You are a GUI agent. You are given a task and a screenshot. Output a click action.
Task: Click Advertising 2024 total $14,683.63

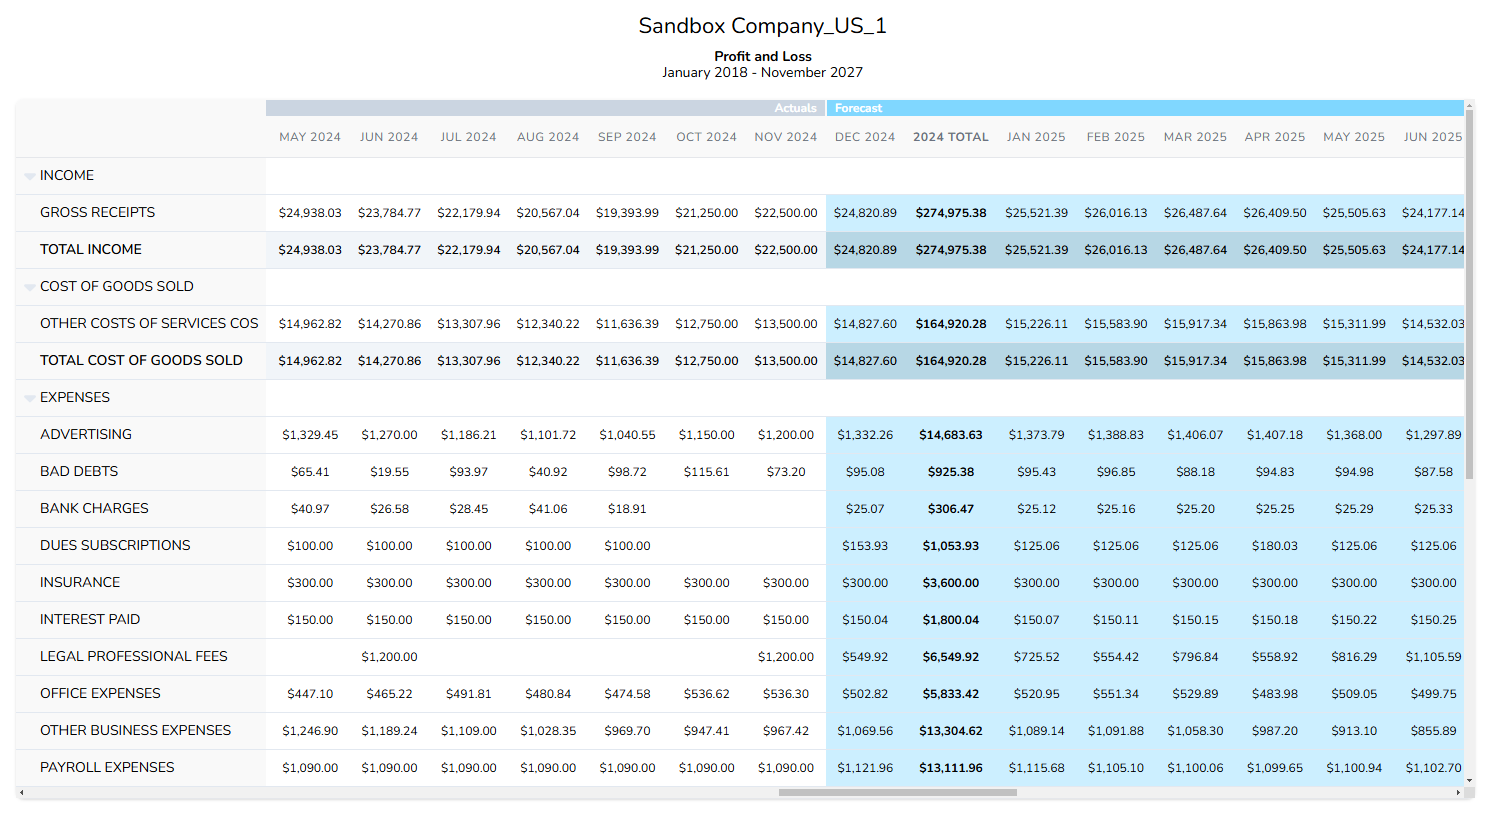951,435
